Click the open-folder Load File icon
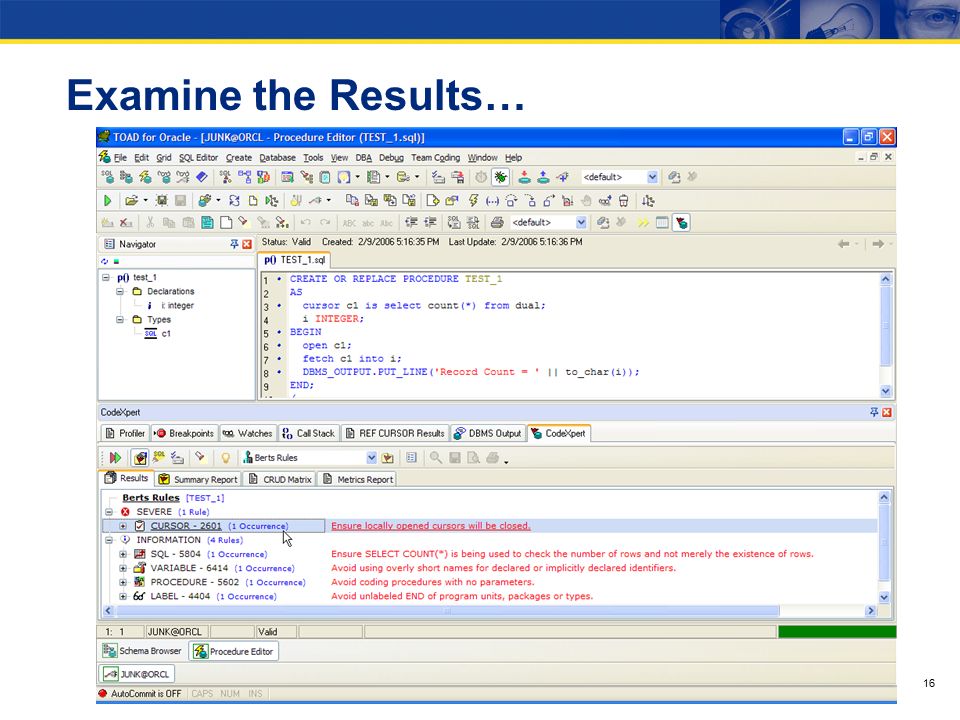The width and height of the screenshot is (960, 720). point(131,201)
